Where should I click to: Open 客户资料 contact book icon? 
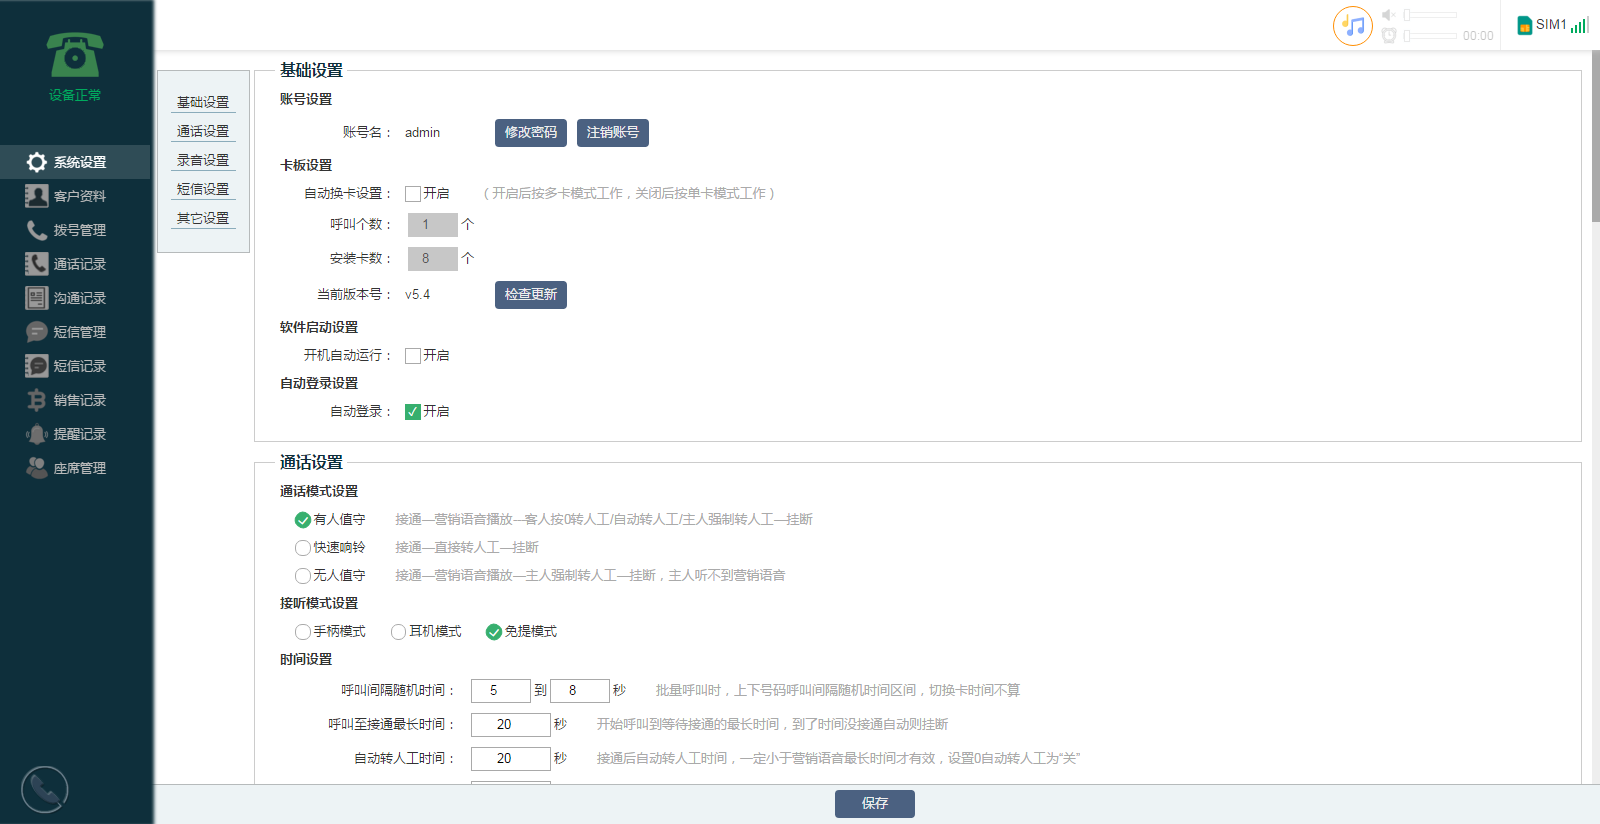[37, 196]
